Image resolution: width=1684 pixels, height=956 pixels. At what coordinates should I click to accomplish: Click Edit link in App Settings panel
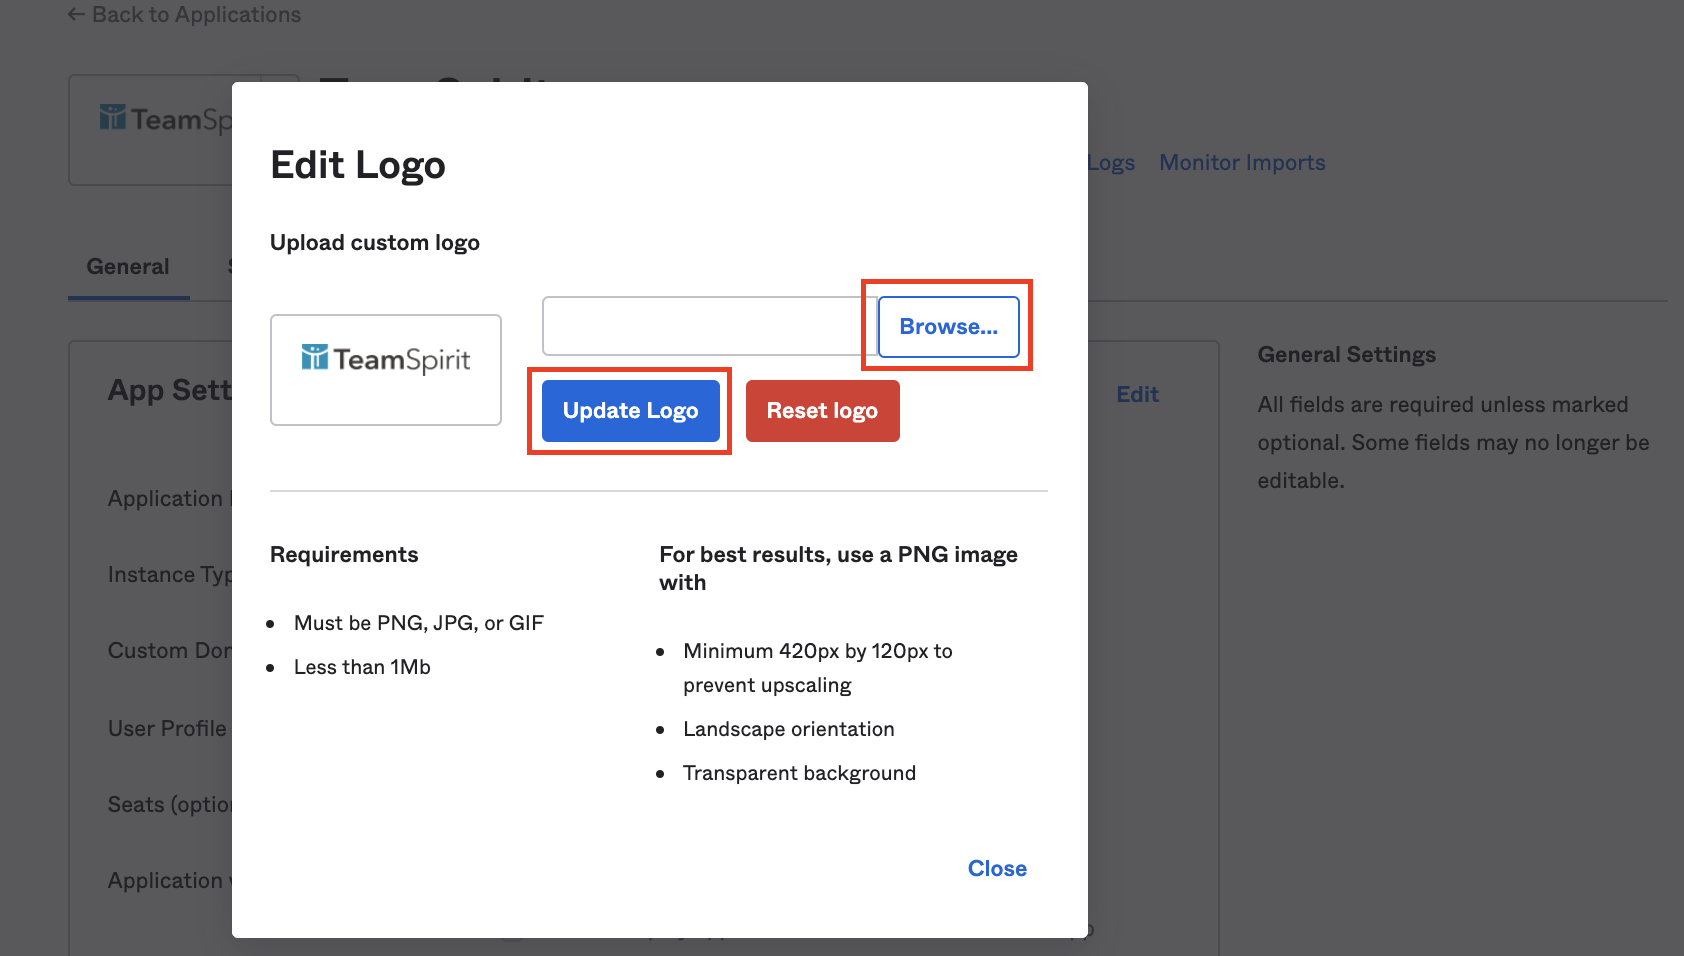click(x=1137, y=394)
